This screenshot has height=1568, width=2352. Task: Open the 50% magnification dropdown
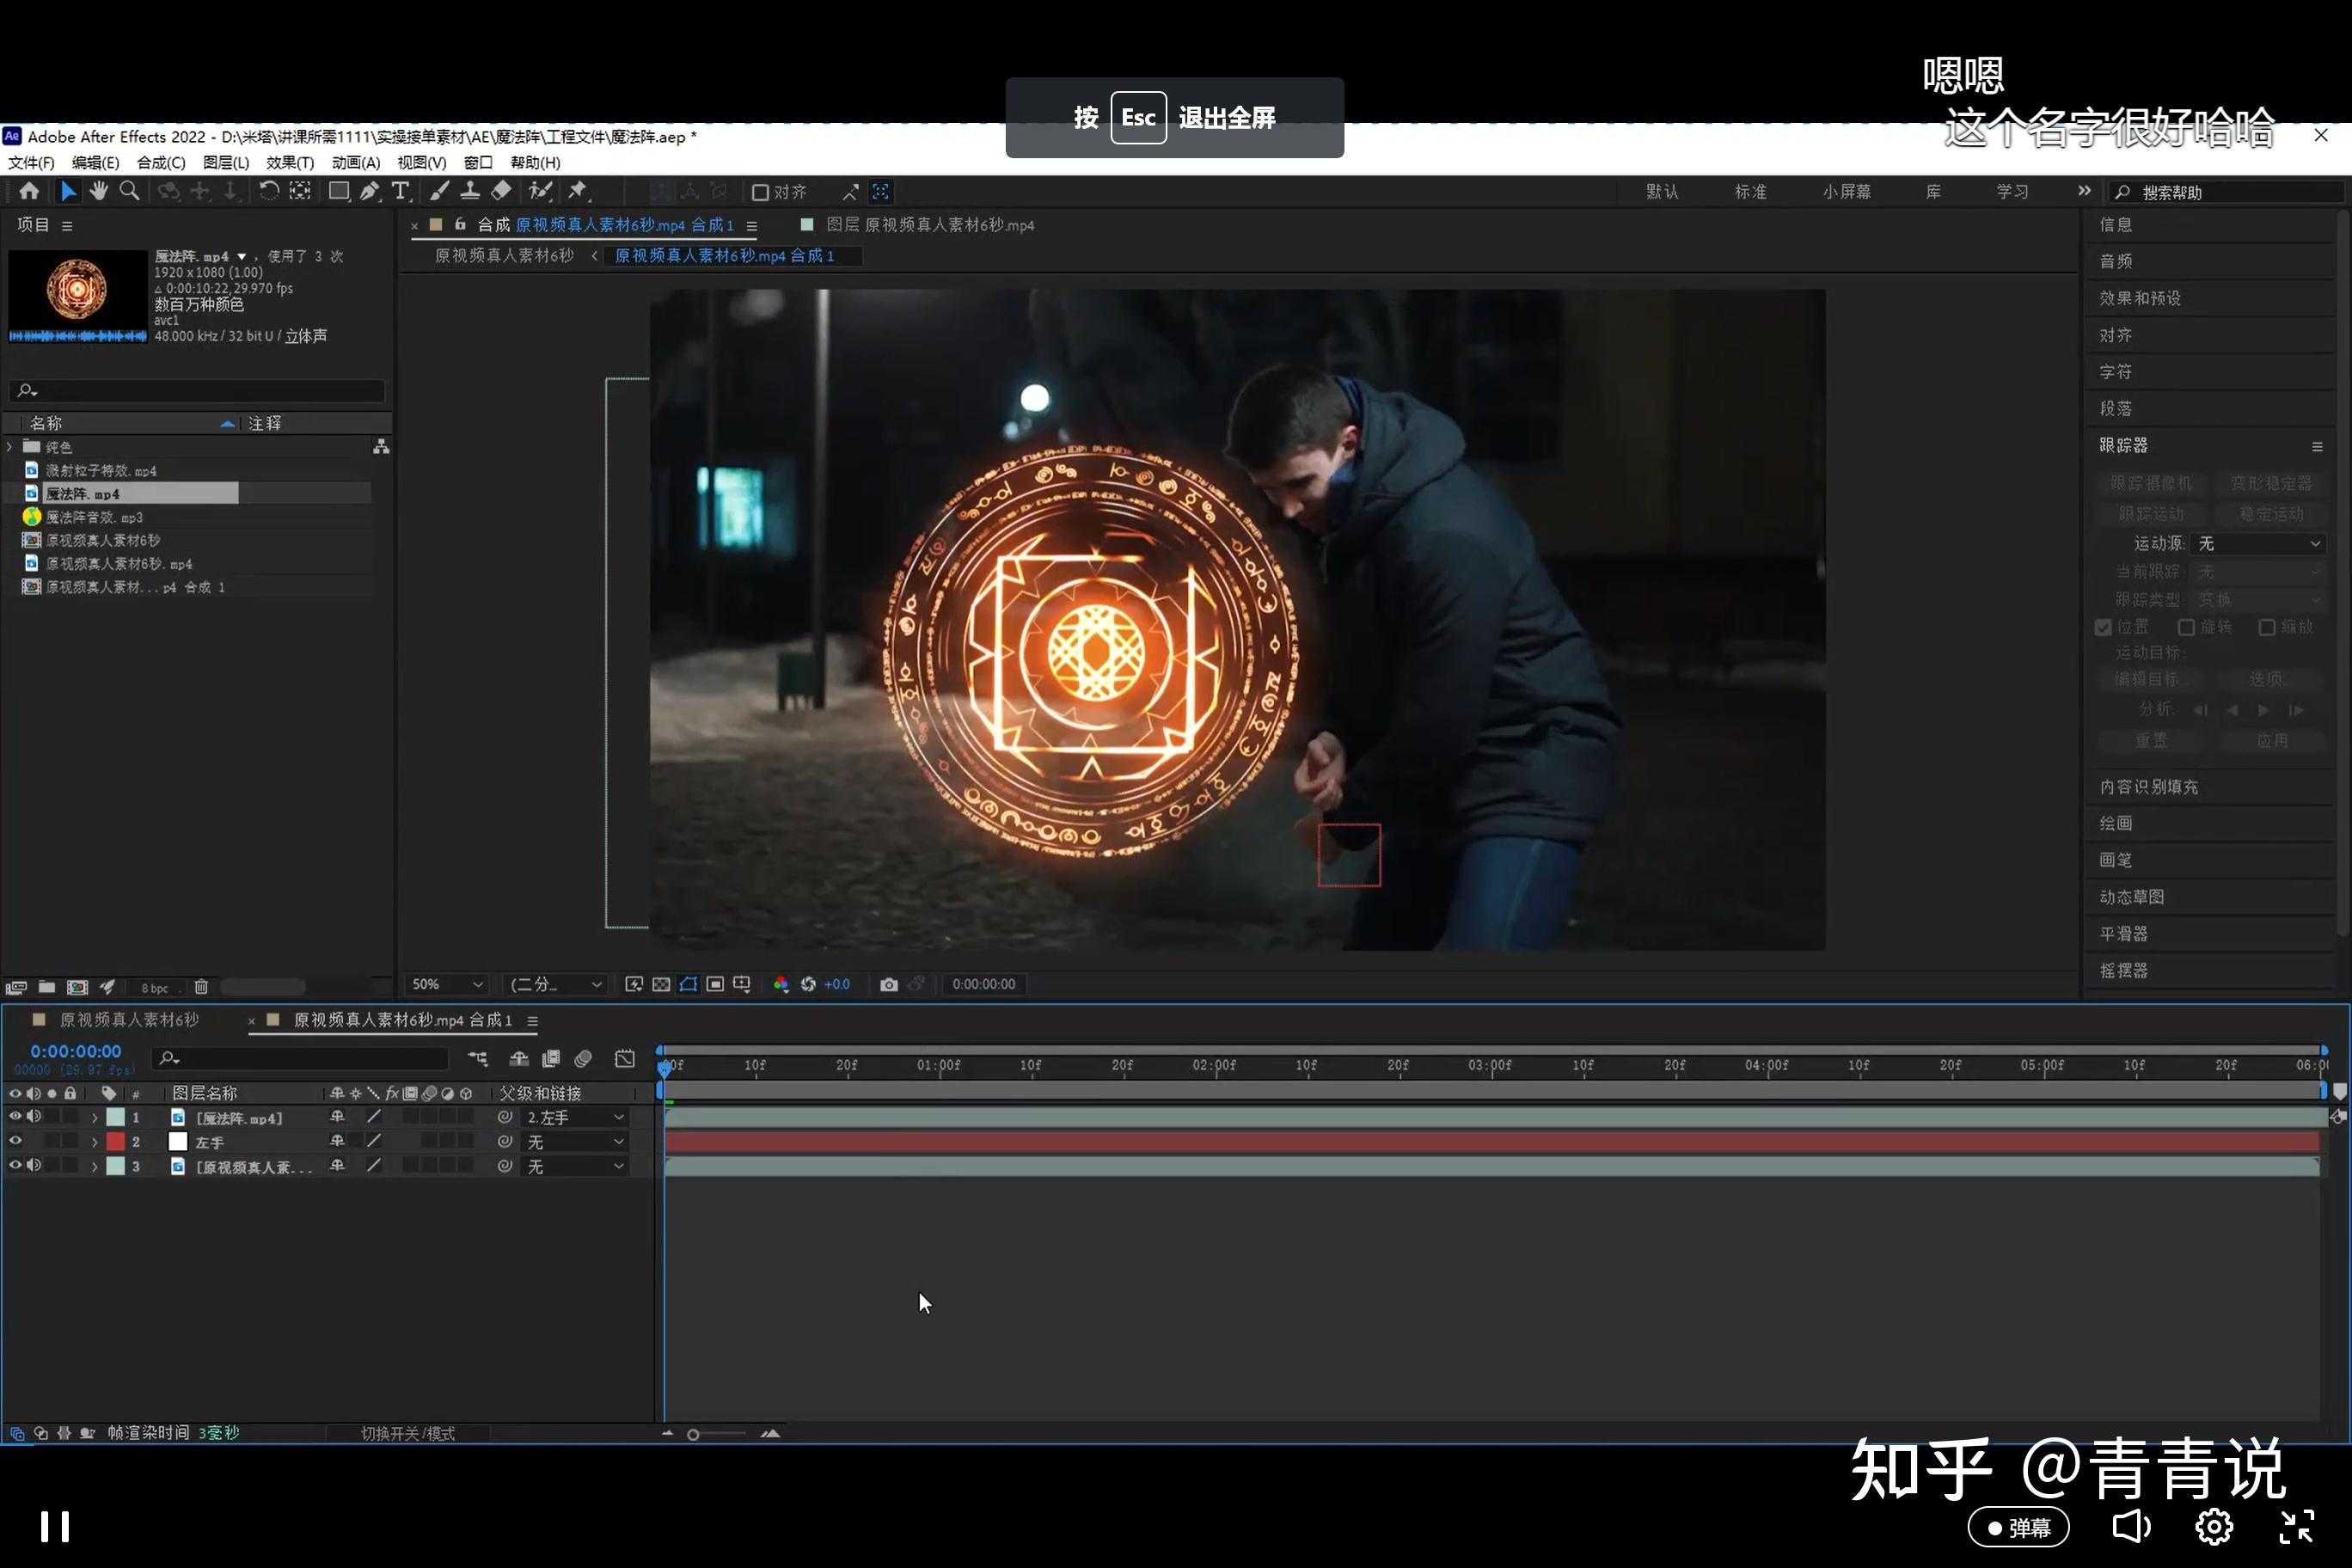pos(447,984)
